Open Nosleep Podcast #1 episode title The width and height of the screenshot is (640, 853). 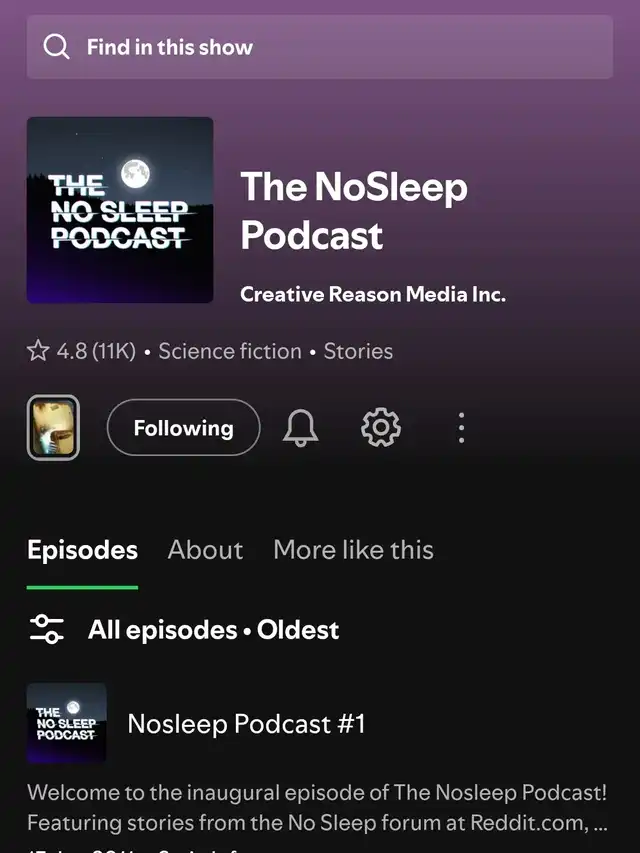tap(246, 724)
